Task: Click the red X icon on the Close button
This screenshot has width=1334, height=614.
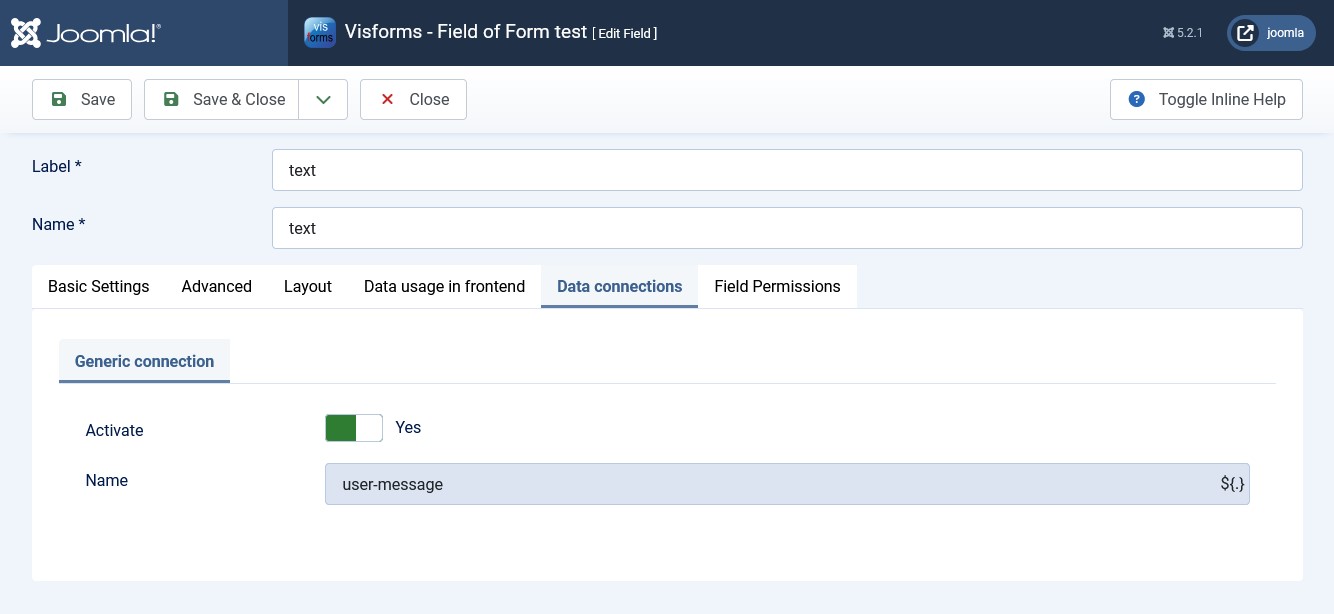Action: (x=387, y=99)
